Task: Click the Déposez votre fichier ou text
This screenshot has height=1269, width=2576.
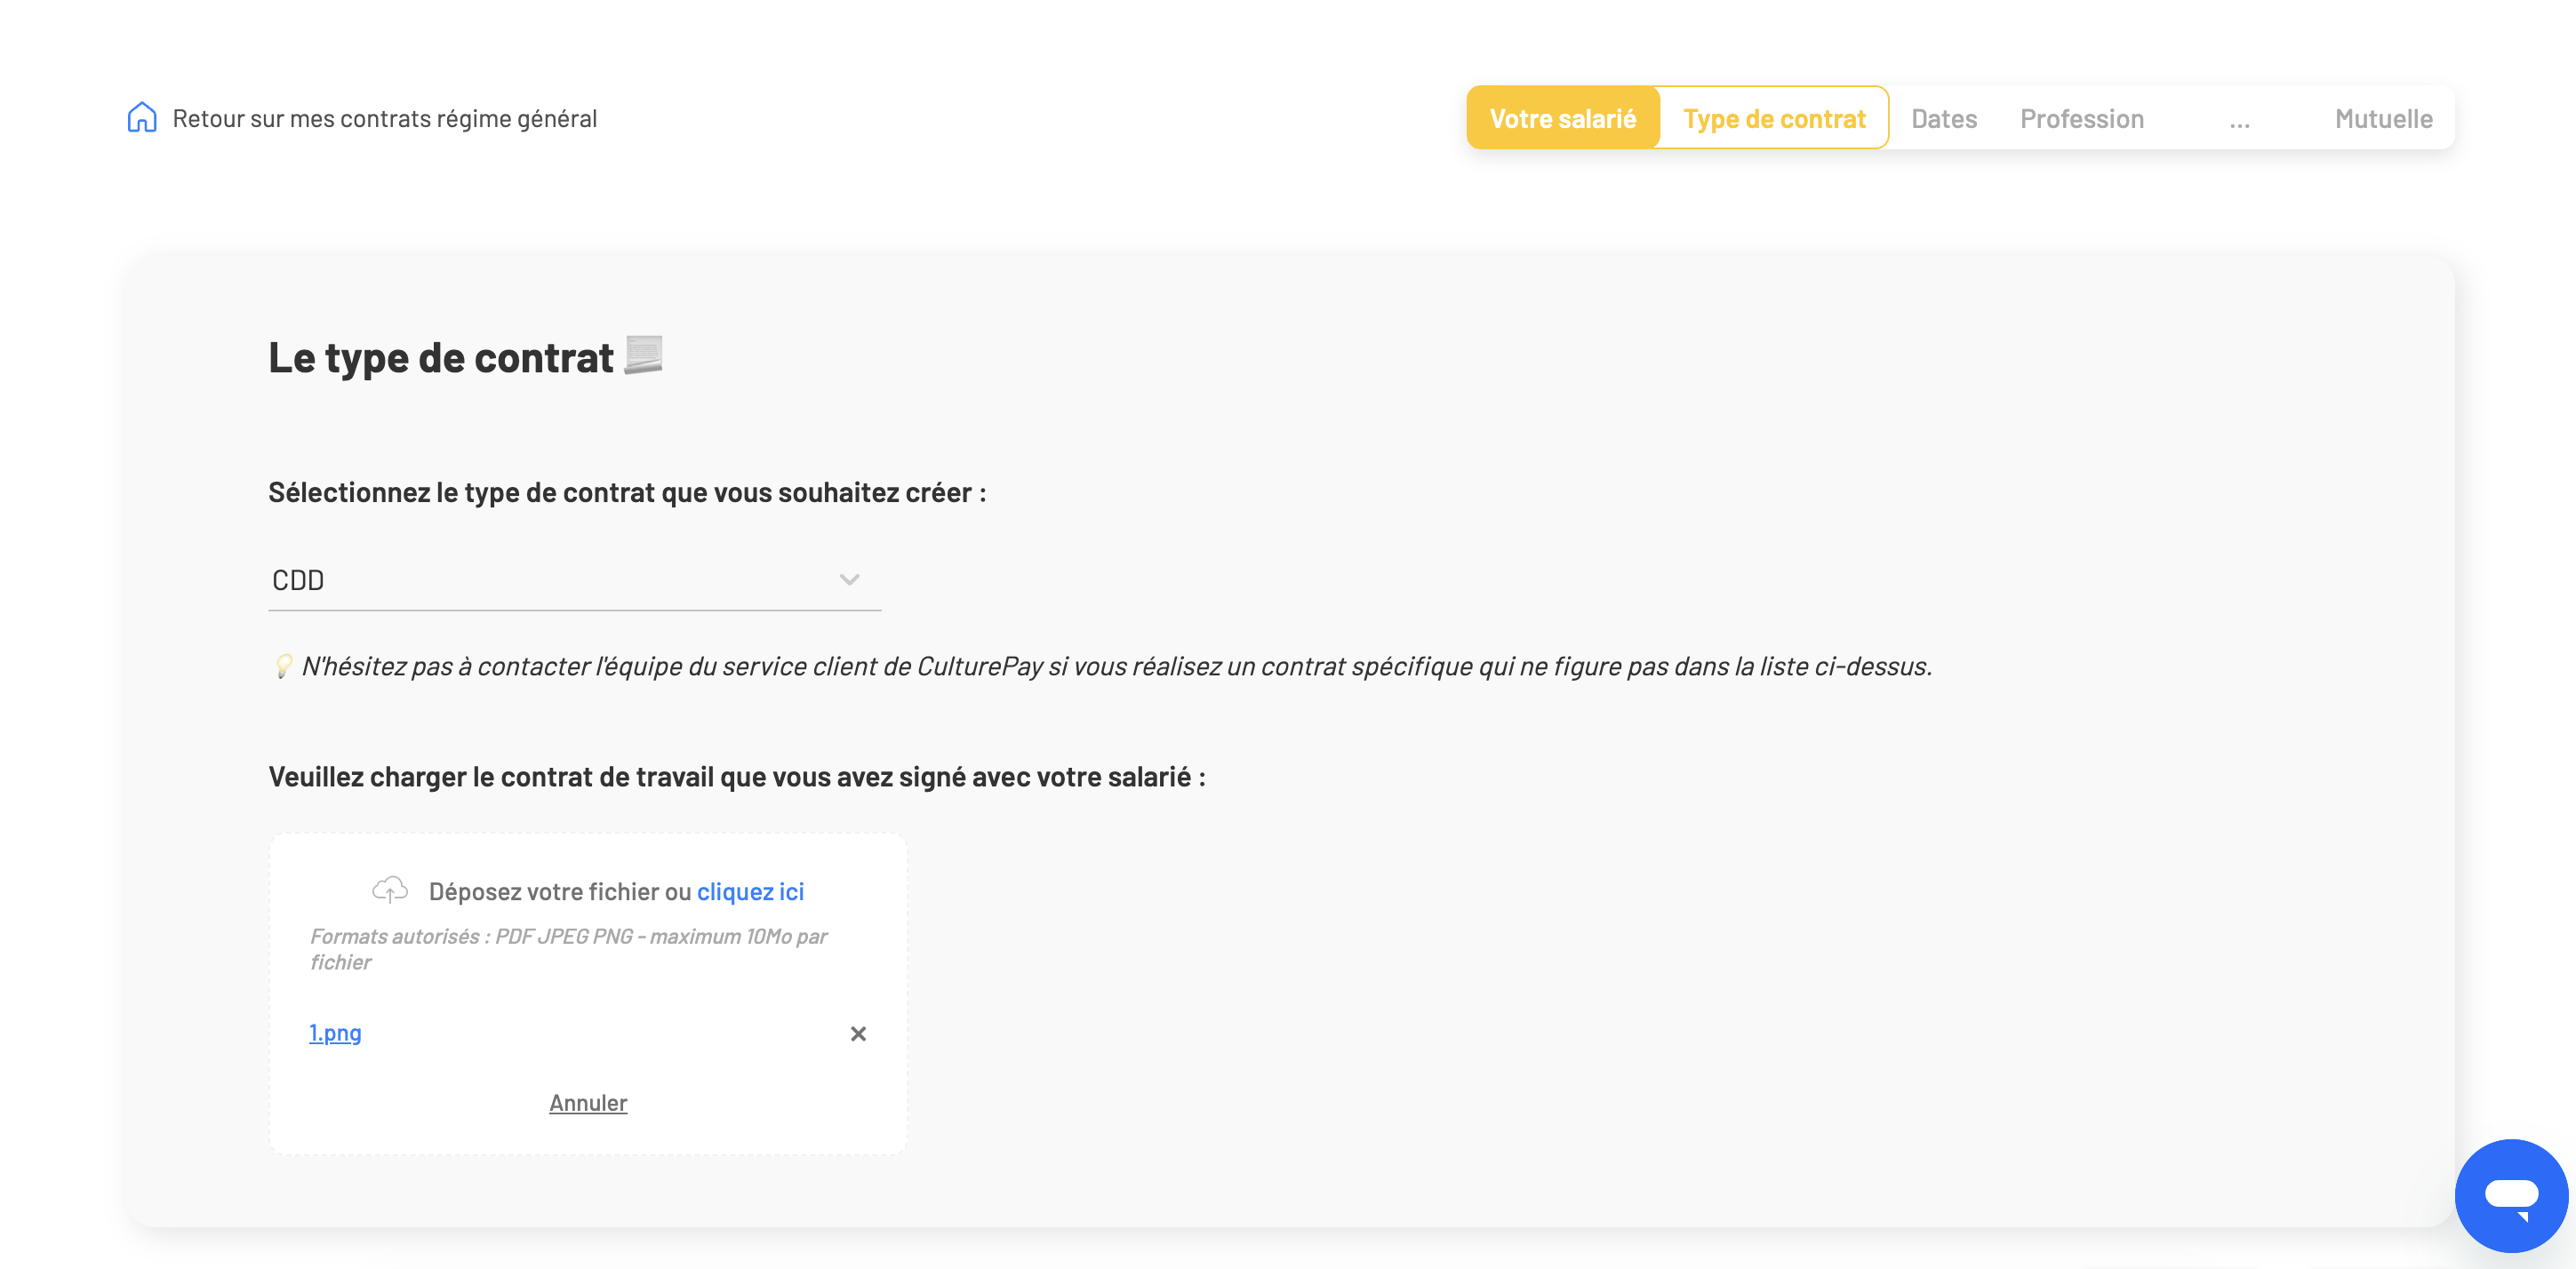Action: click(560, 891)
